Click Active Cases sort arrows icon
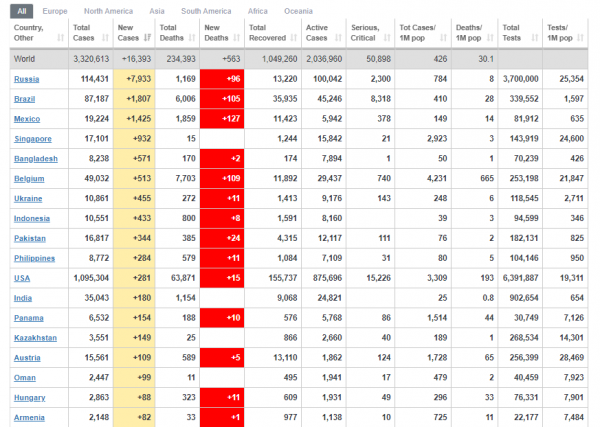 338,37
